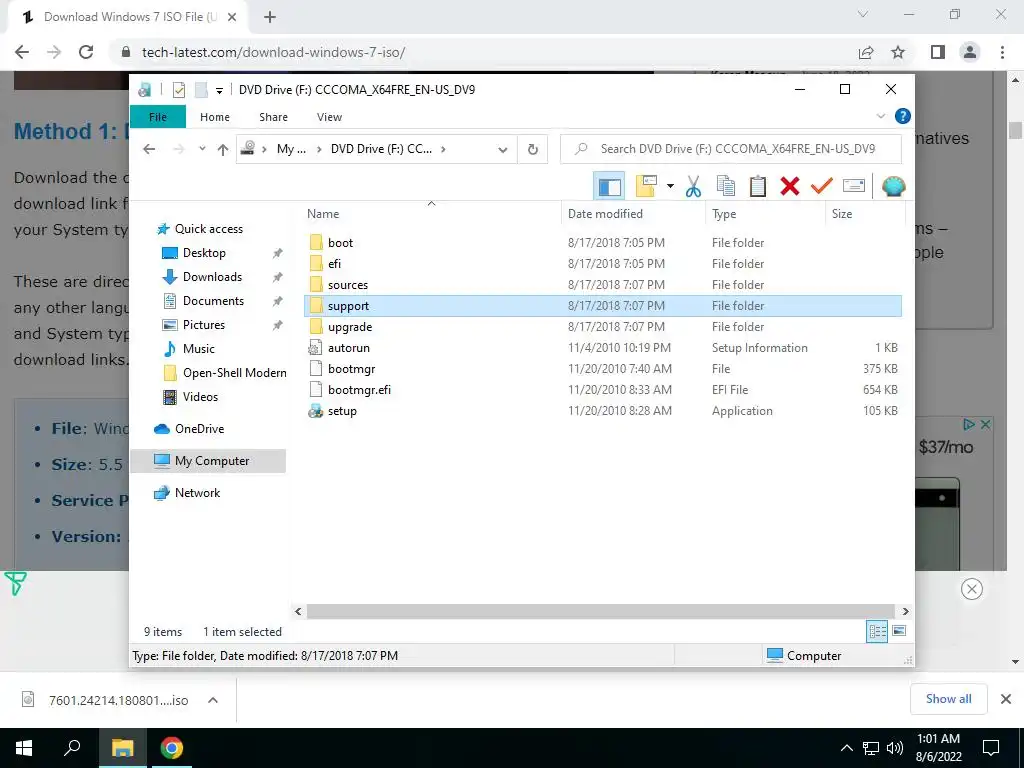This screenshot has height=768, width=1024.
Task: Click Show all downloads button
Action: click(x=948, y=699)
